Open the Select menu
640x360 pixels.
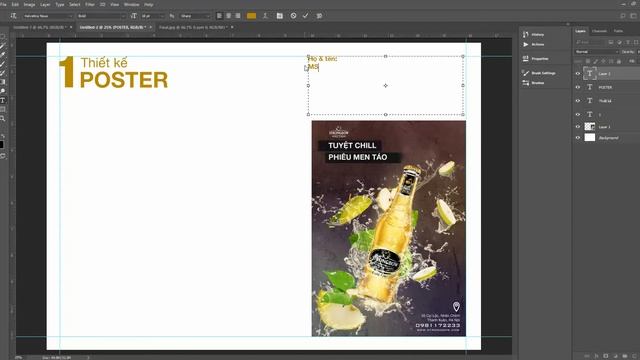click(x=74, y=4)
